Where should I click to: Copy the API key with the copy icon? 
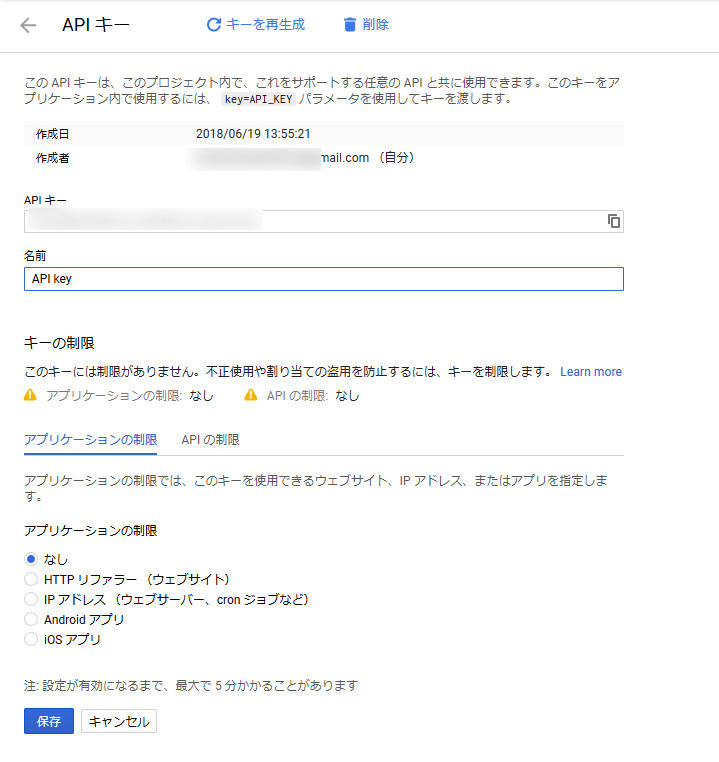[614, 221]
